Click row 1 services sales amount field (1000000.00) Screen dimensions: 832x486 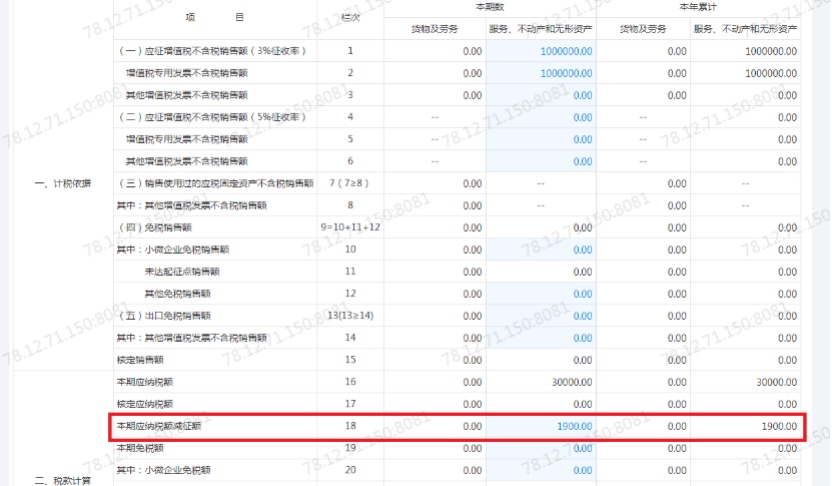tap(541, 50)
